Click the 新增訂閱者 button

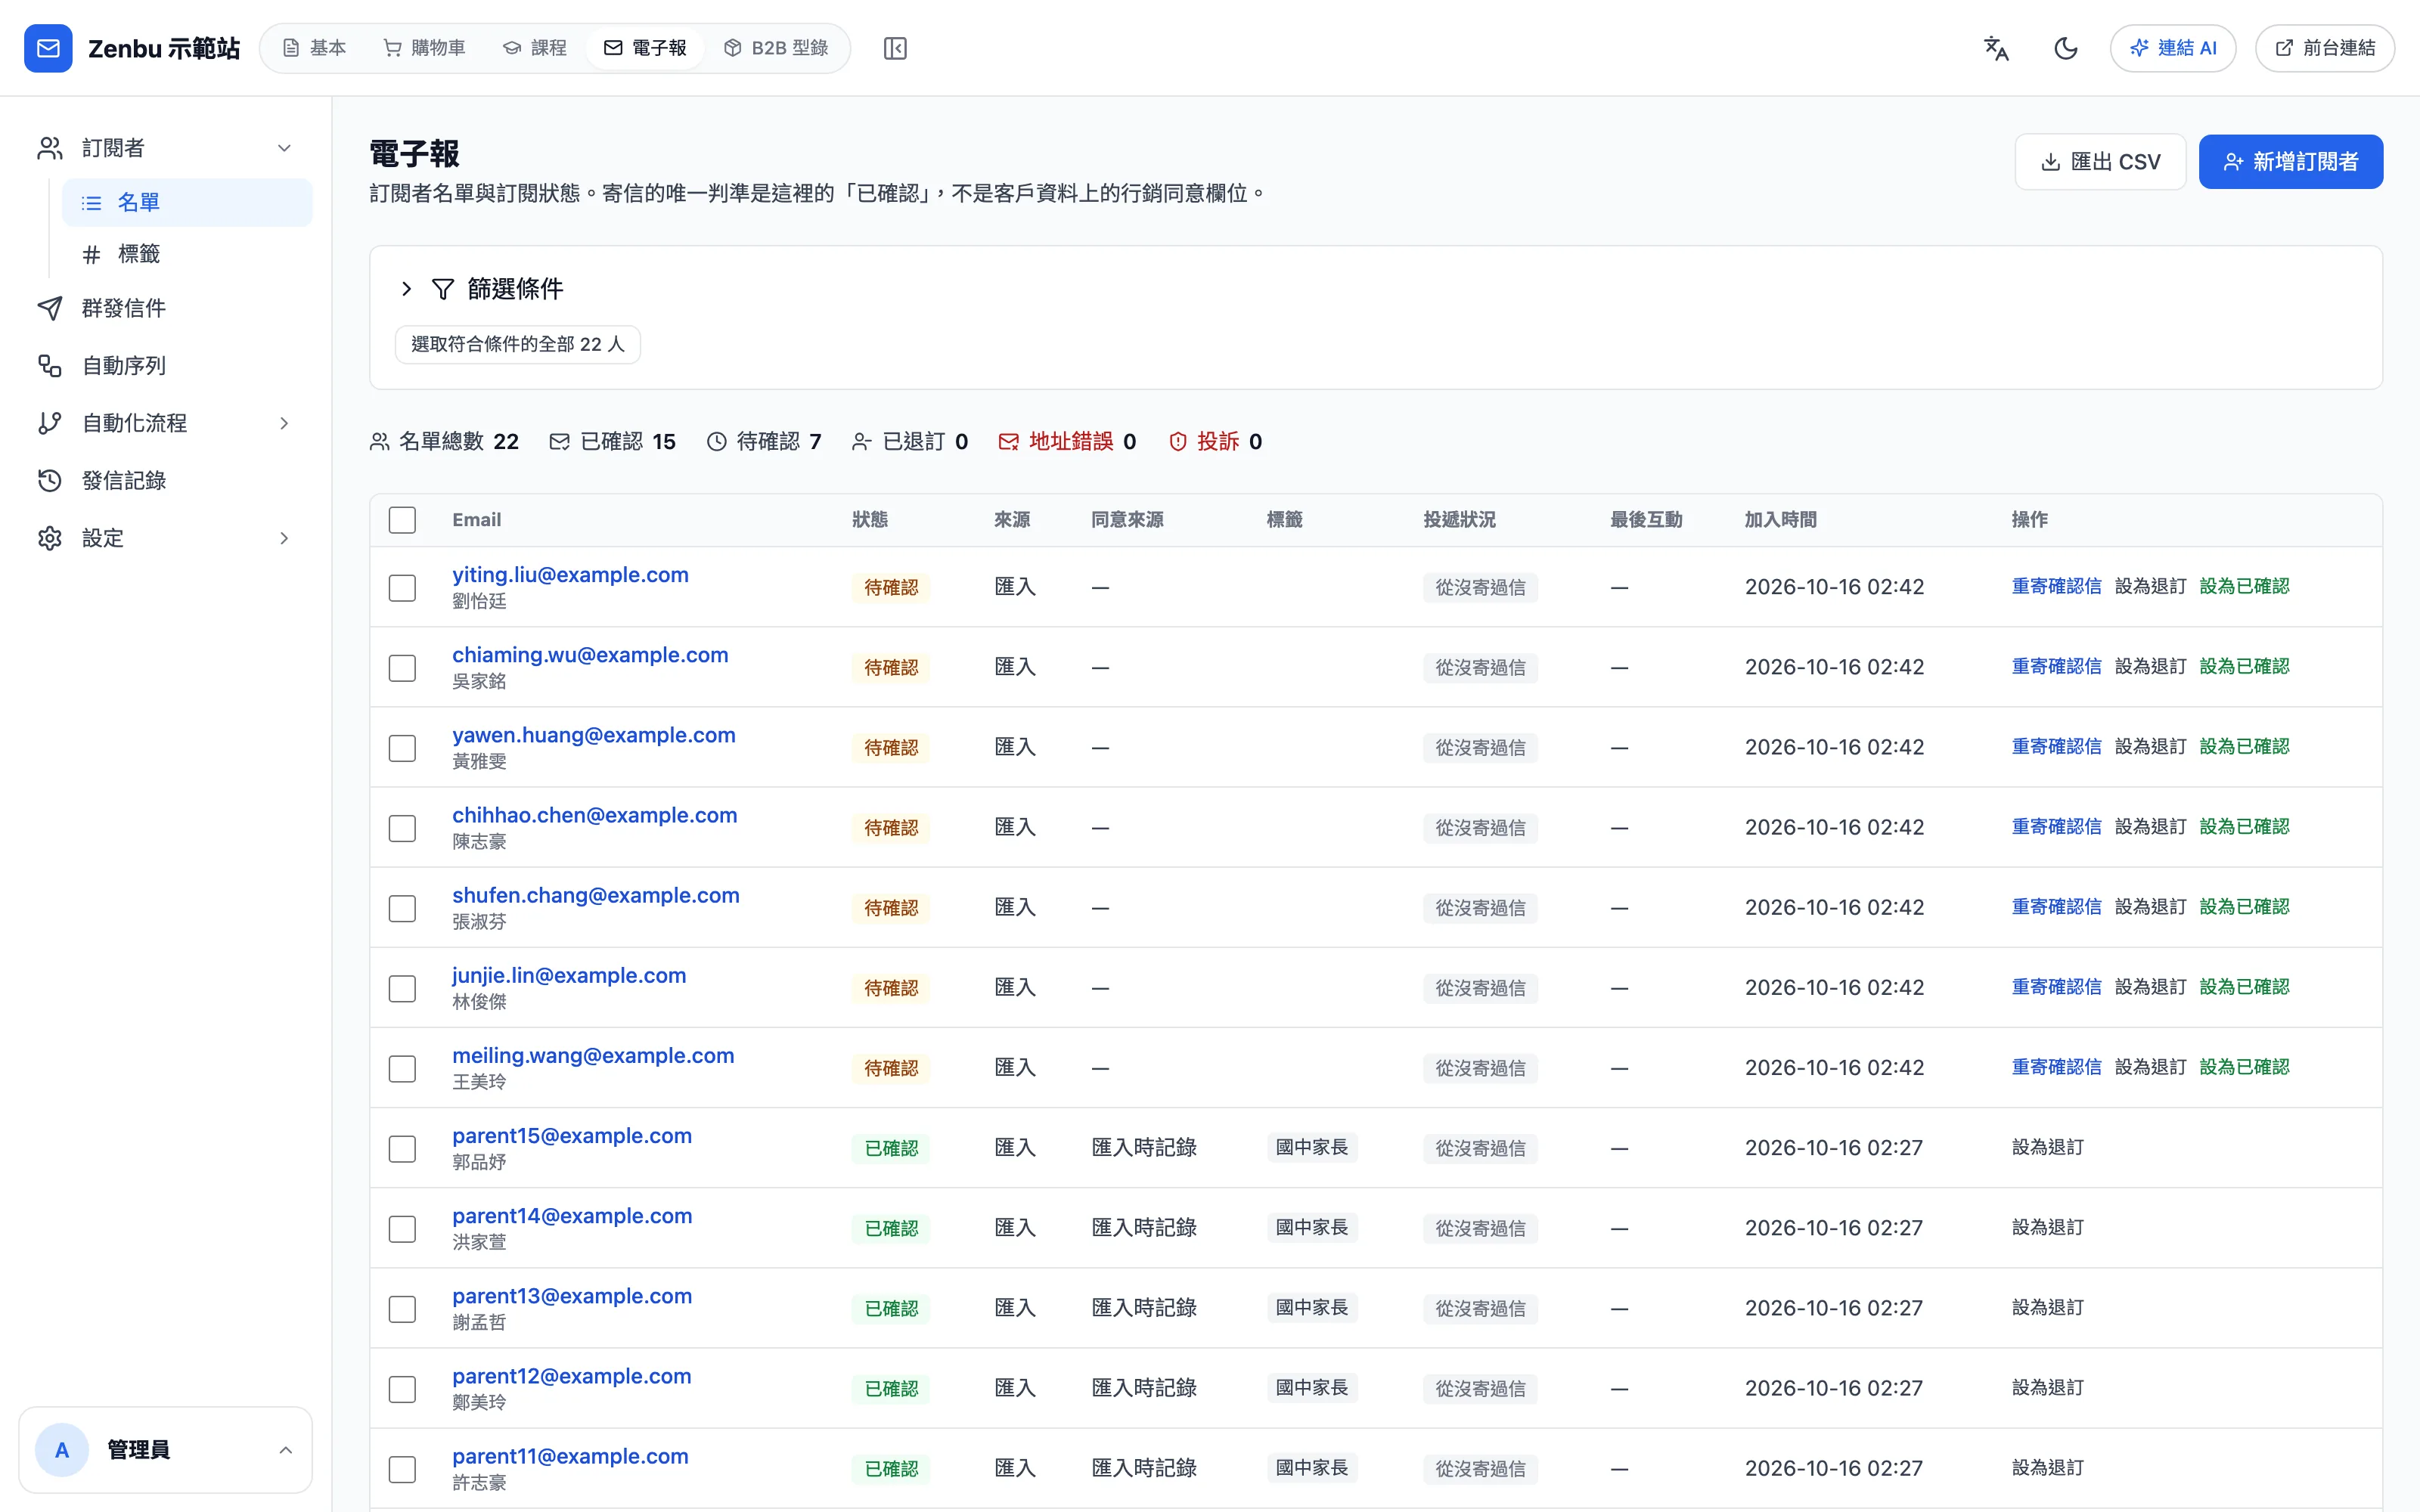point(2290,162)
